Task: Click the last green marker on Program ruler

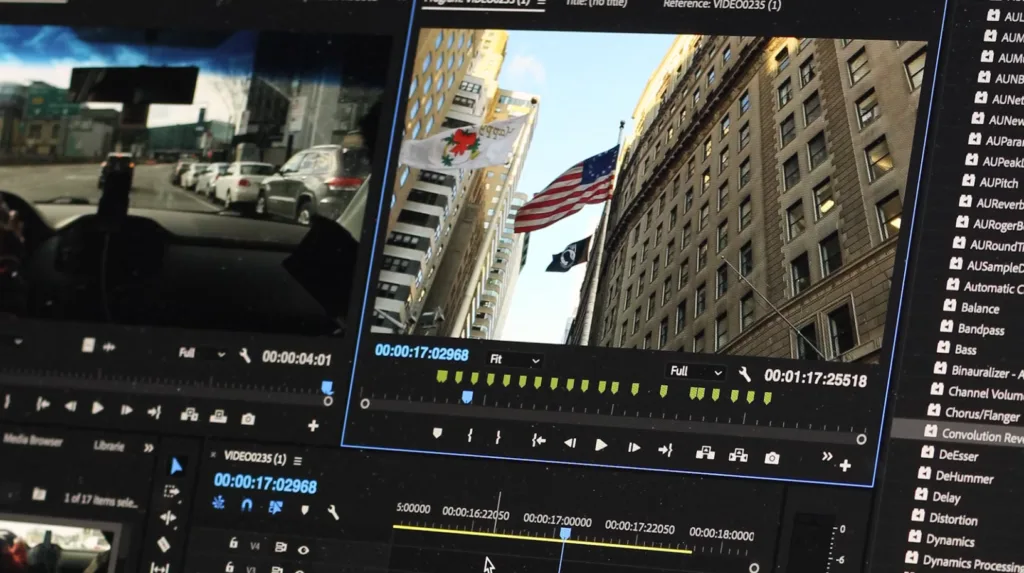Action: [x=768, y=397]
